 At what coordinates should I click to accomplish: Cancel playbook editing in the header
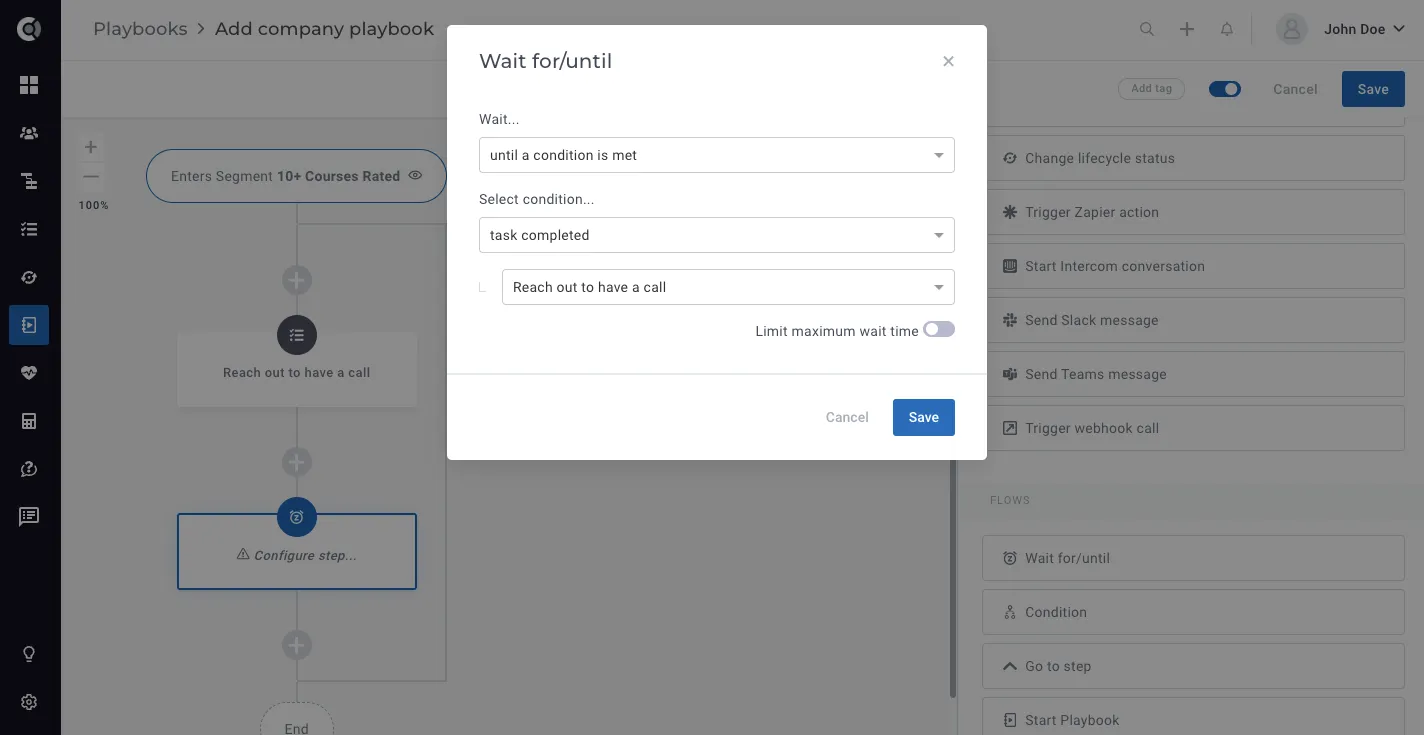(x=1295, y=89)
